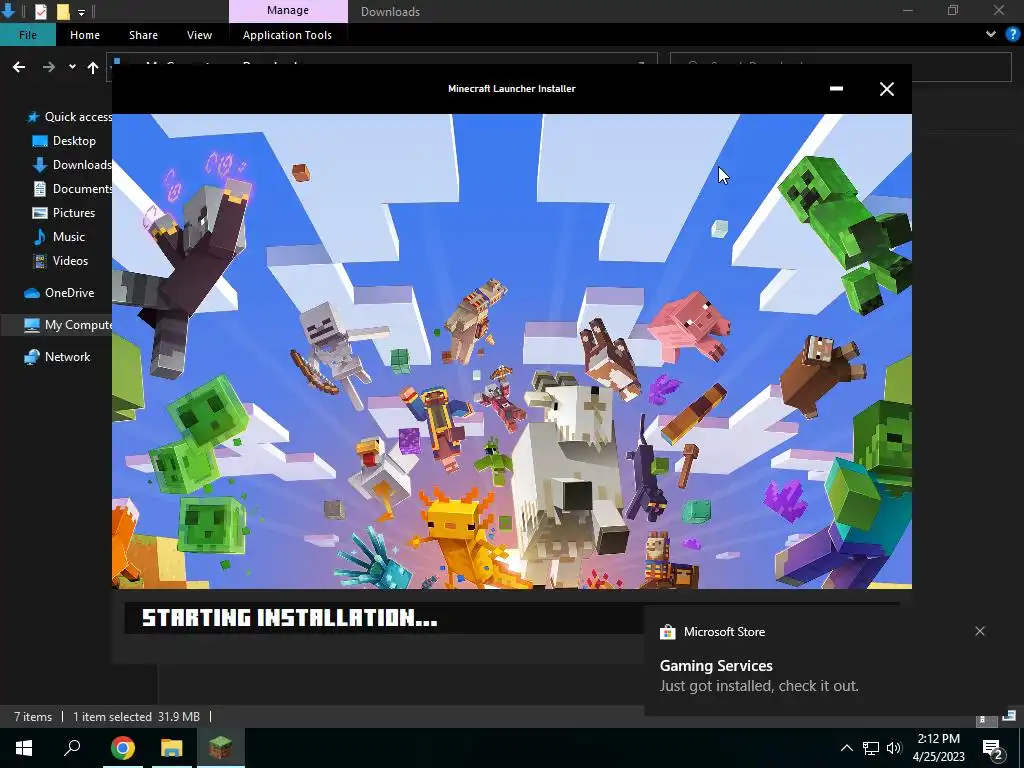Screen dimensions: 1024x768
Task: Maximize the File Explorer Downloads window
Action: (x=953, y=10)
